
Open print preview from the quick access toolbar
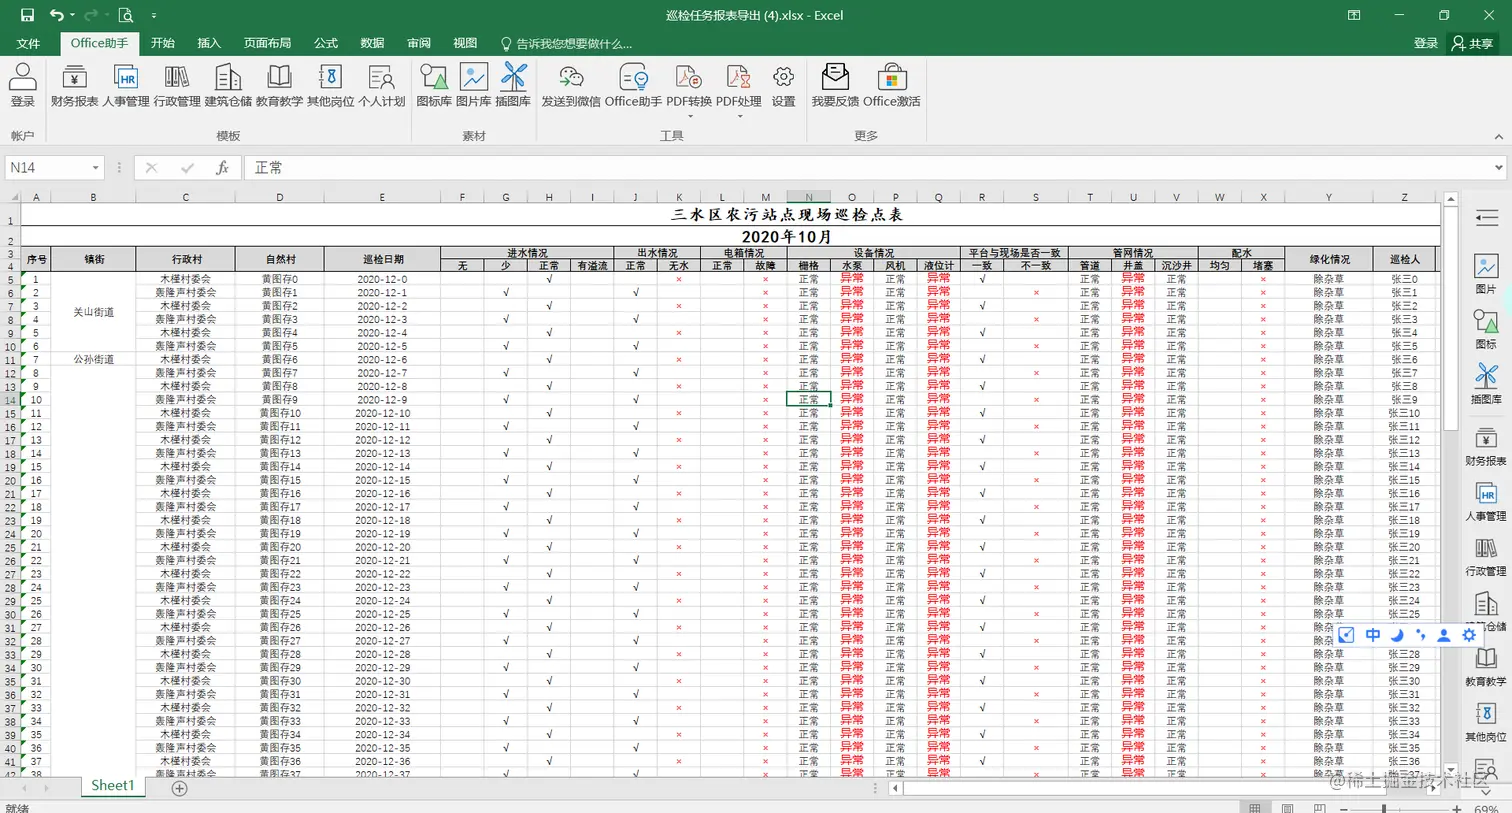[126, 15]
